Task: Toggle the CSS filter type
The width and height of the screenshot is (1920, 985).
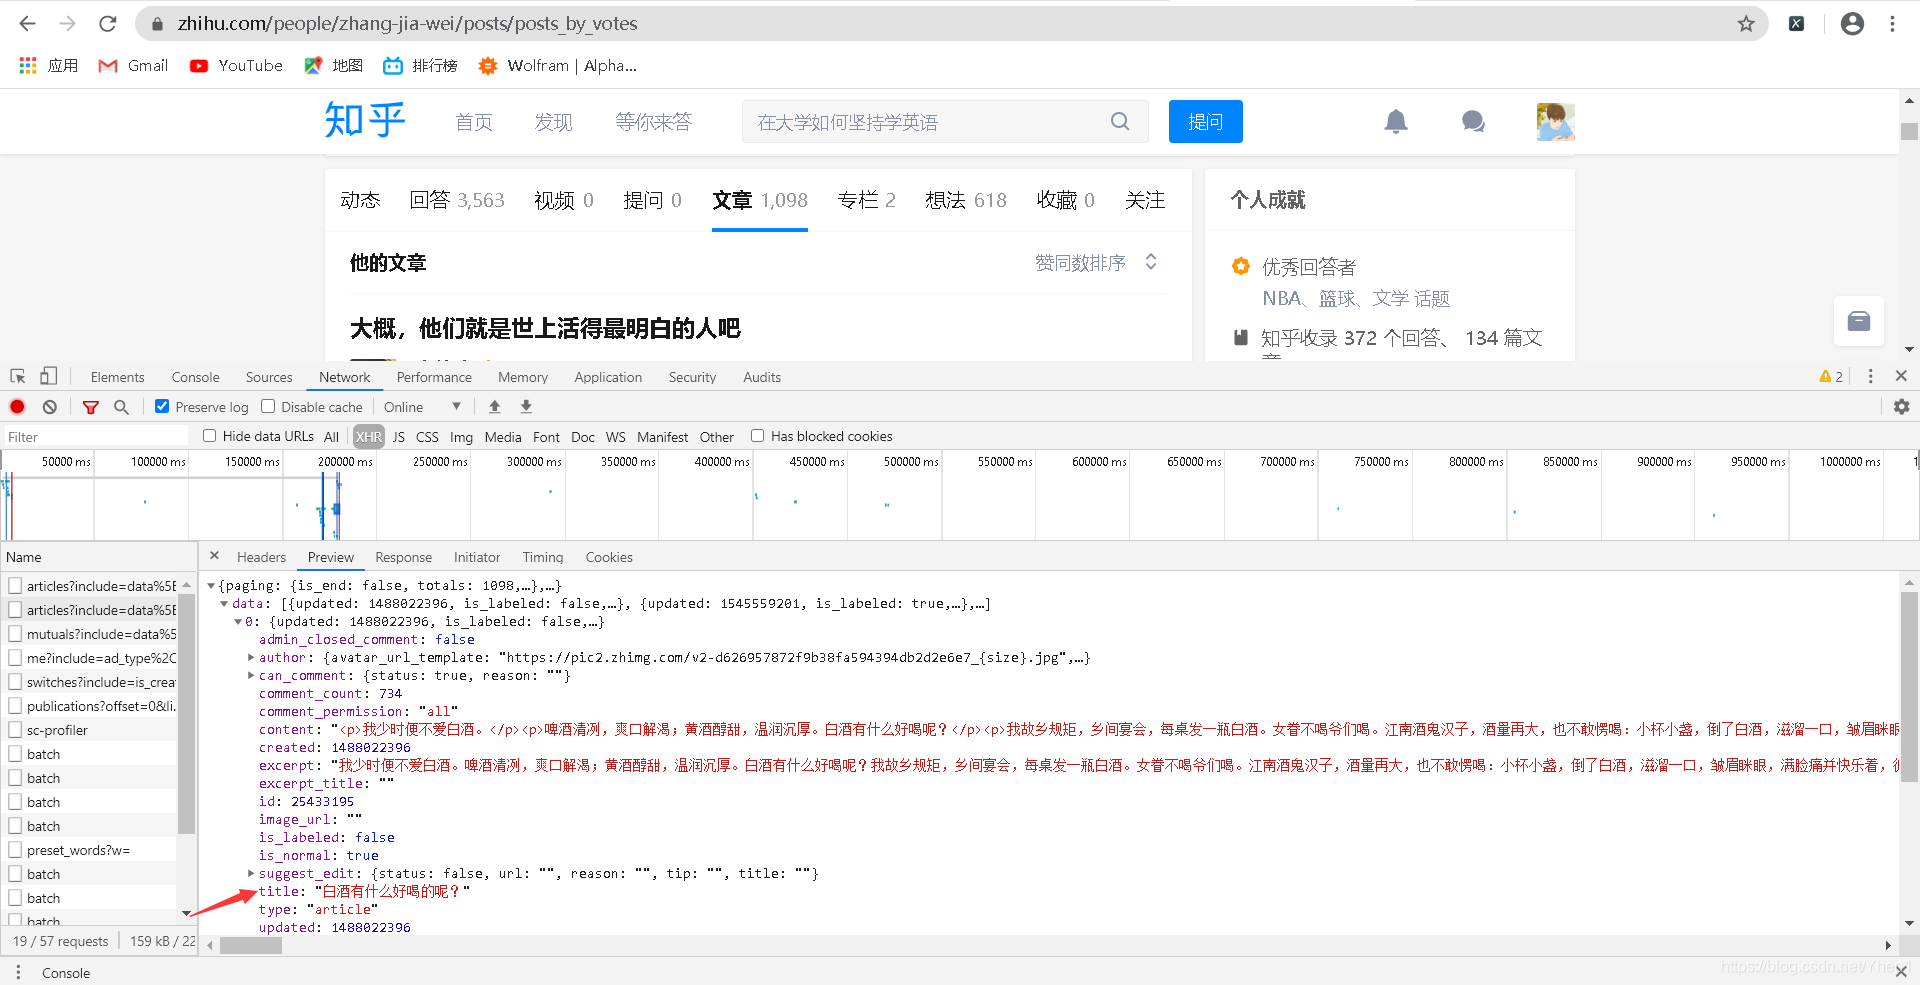Action: [x=427, y=436]
